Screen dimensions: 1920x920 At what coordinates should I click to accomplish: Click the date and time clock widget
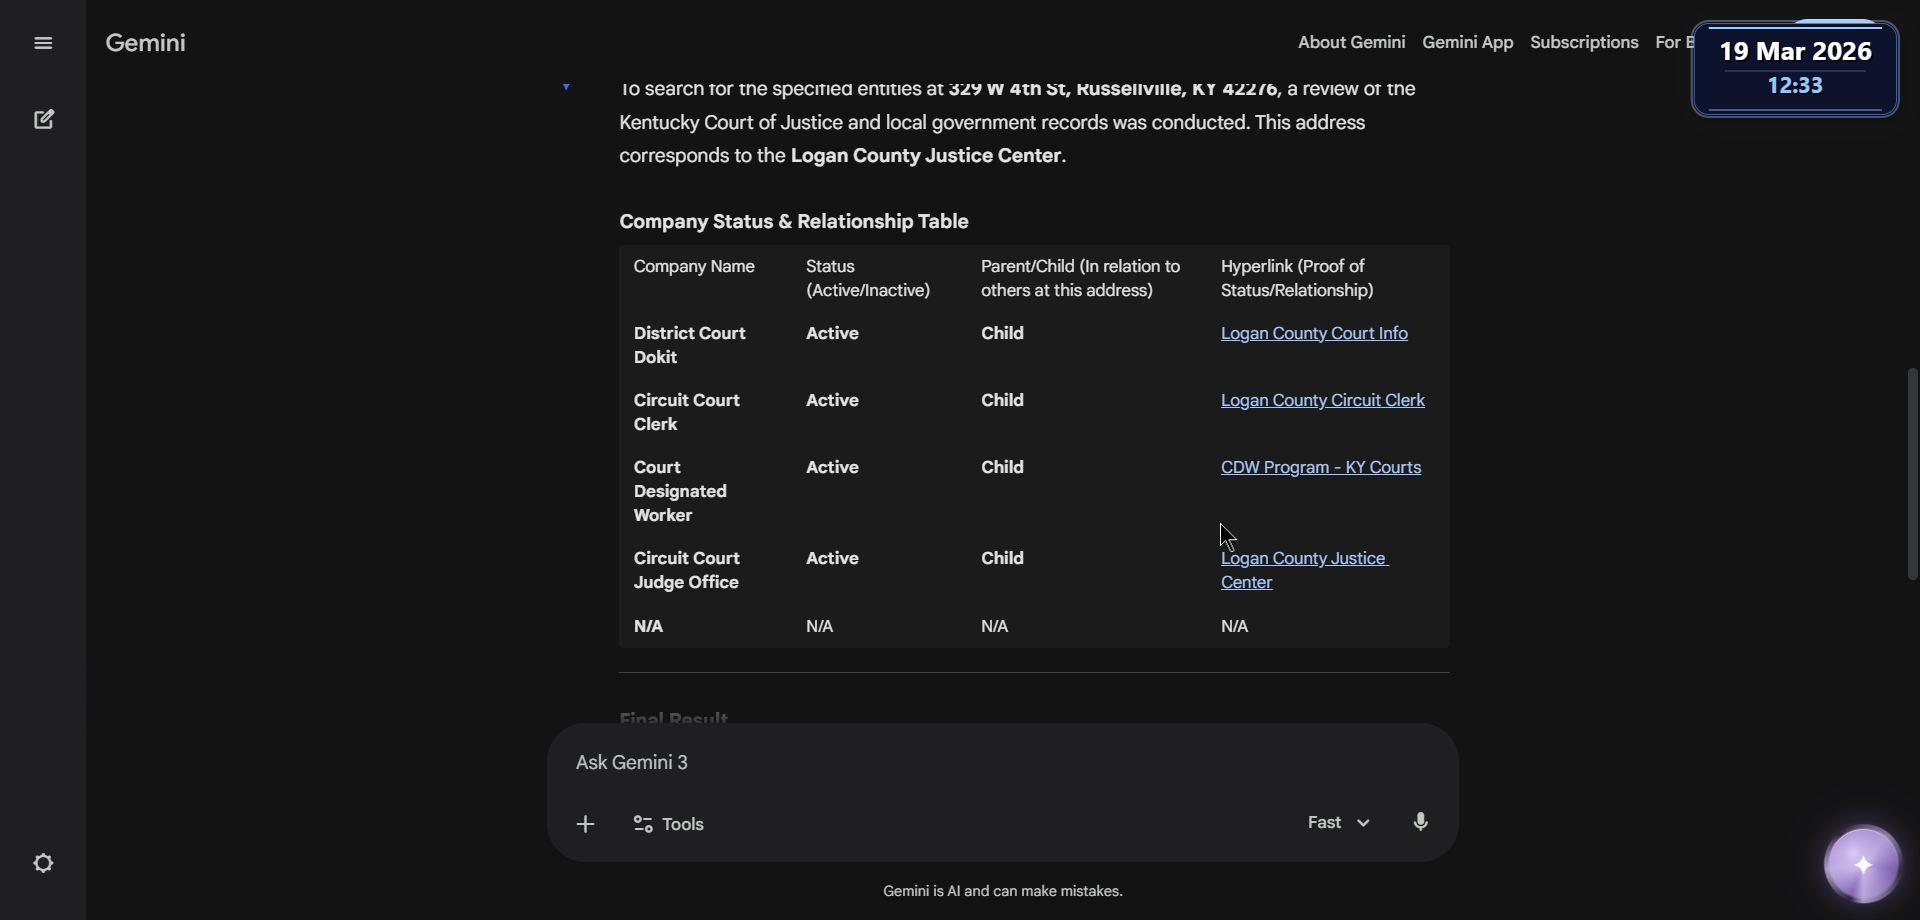(x=1795, y=68)
